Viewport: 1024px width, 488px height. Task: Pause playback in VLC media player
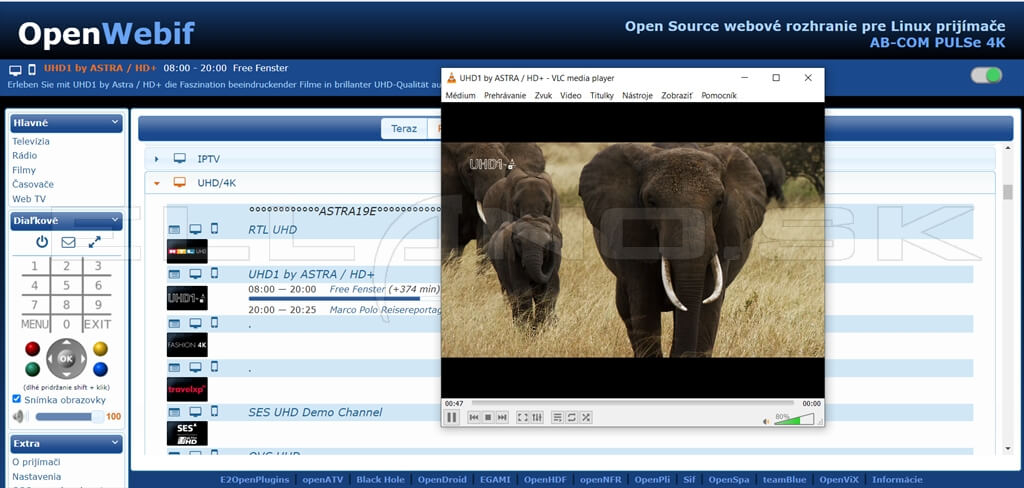(452, 417)
